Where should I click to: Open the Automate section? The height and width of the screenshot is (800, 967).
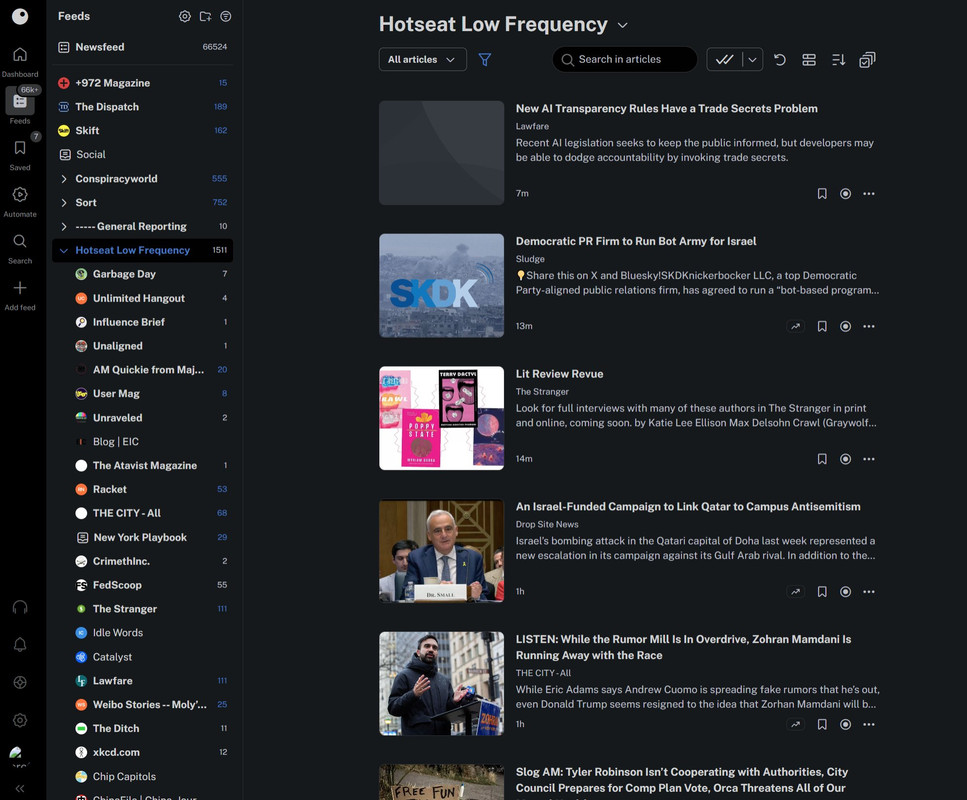[x=20, y=195]
